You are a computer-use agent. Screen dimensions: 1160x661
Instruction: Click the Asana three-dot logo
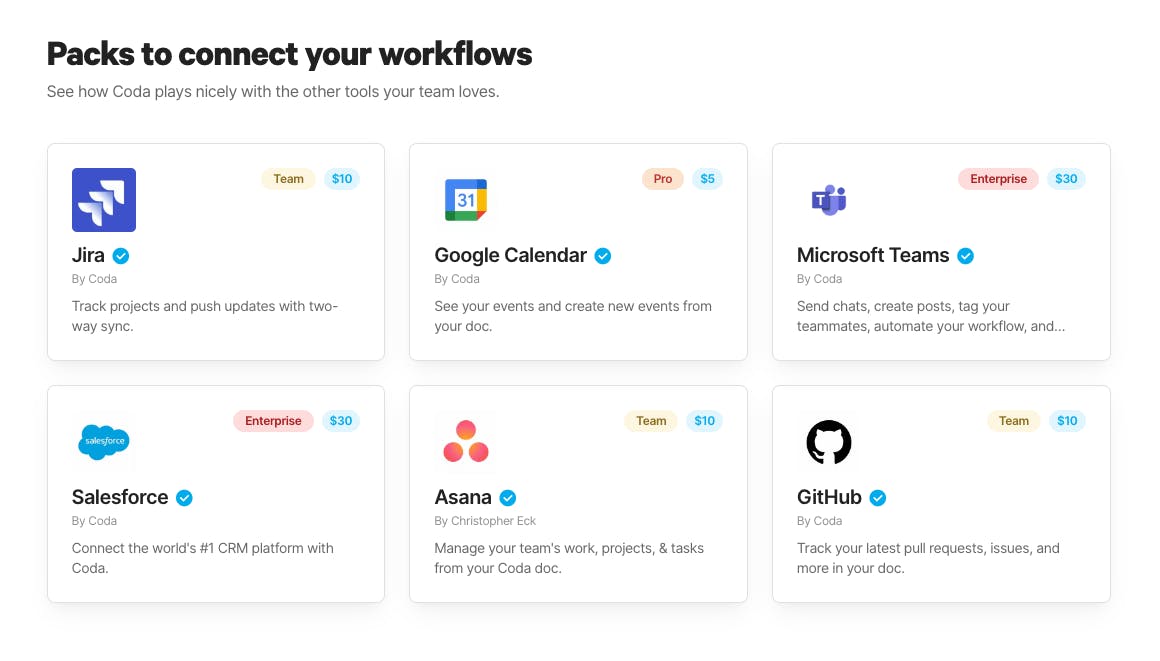click(x=466, y=441)
